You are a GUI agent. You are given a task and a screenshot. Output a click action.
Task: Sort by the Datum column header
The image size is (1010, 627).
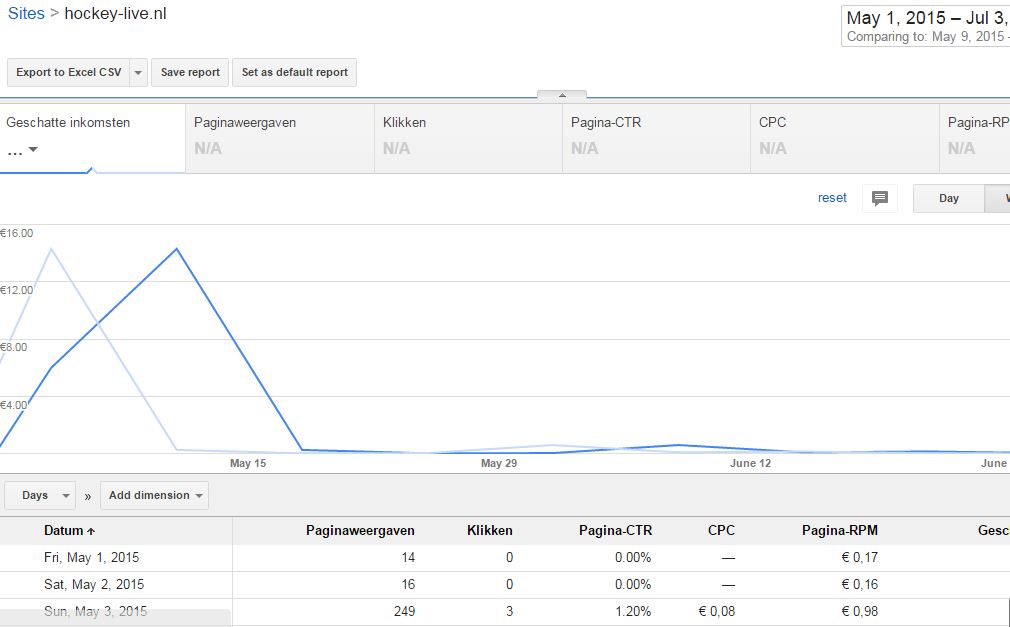point(69,531)
